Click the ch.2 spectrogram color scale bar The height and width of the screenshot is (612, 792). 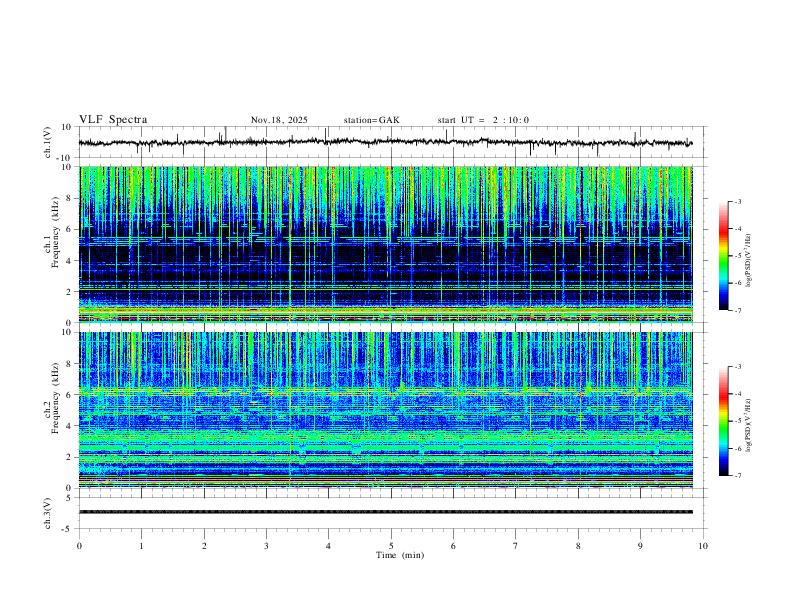coord(724,421)
